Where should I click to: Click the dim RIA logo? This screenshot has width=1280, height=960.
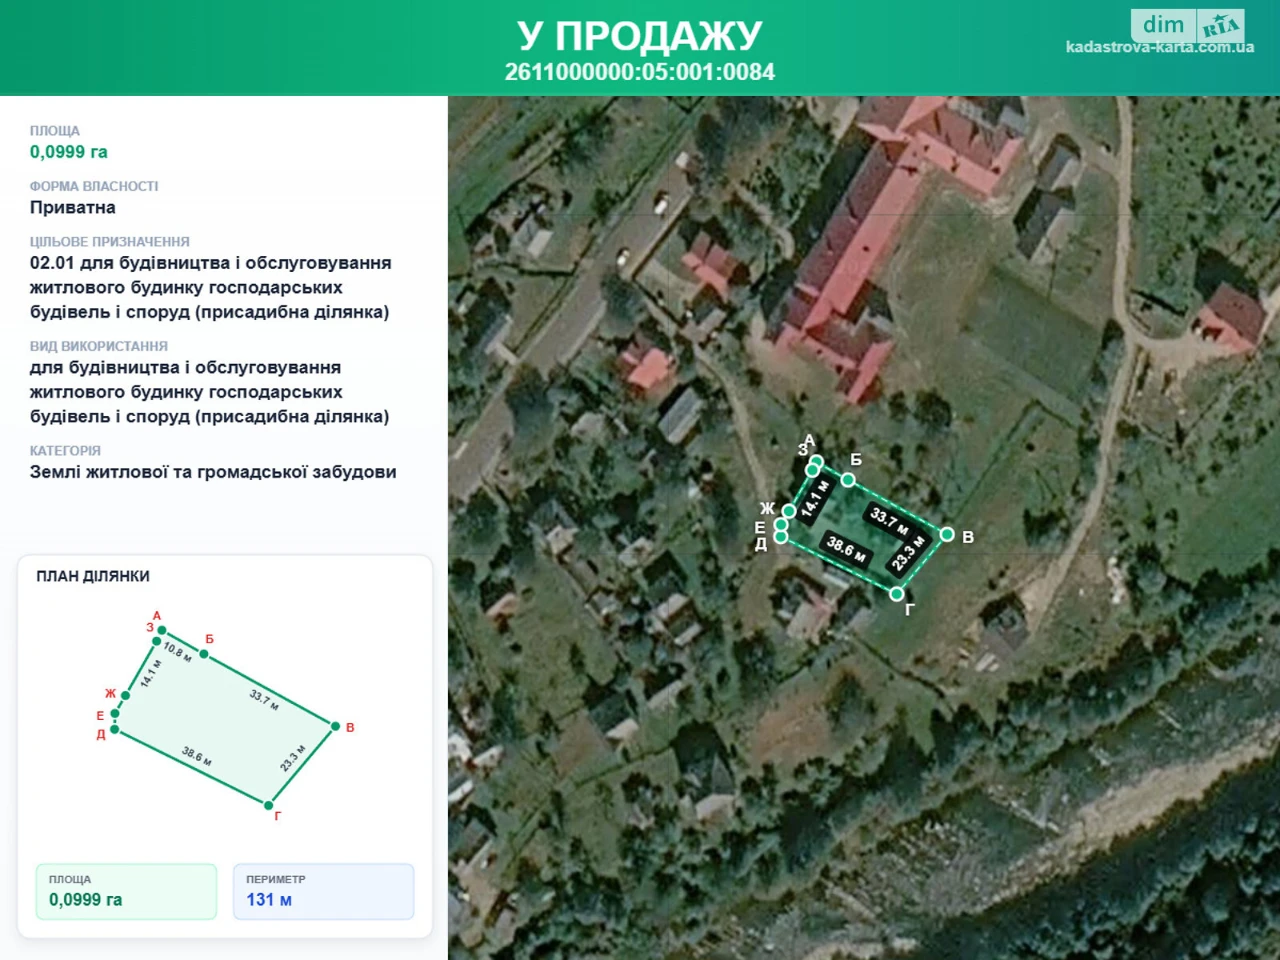[1189, 25]
